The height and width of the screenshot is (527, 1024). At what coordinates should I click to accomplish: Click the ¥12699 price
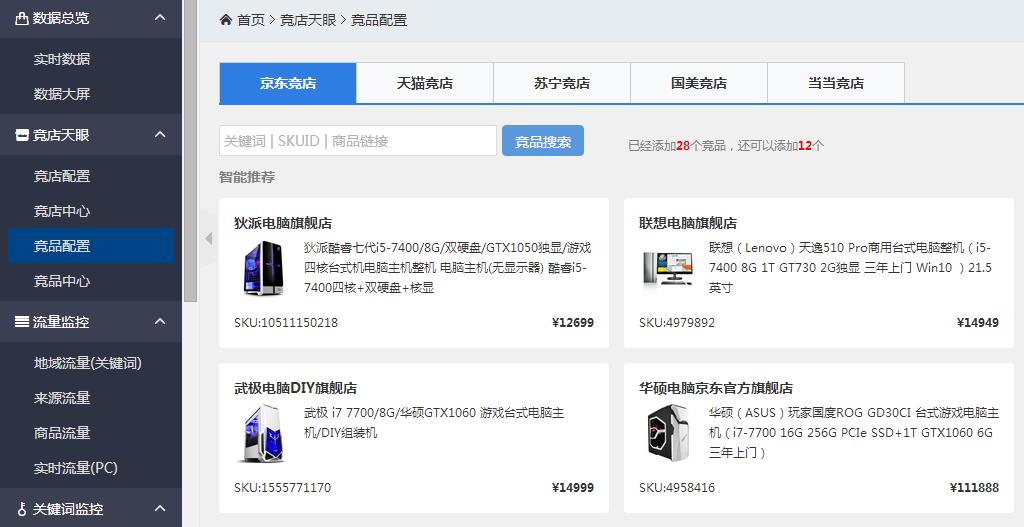[573, 323]
